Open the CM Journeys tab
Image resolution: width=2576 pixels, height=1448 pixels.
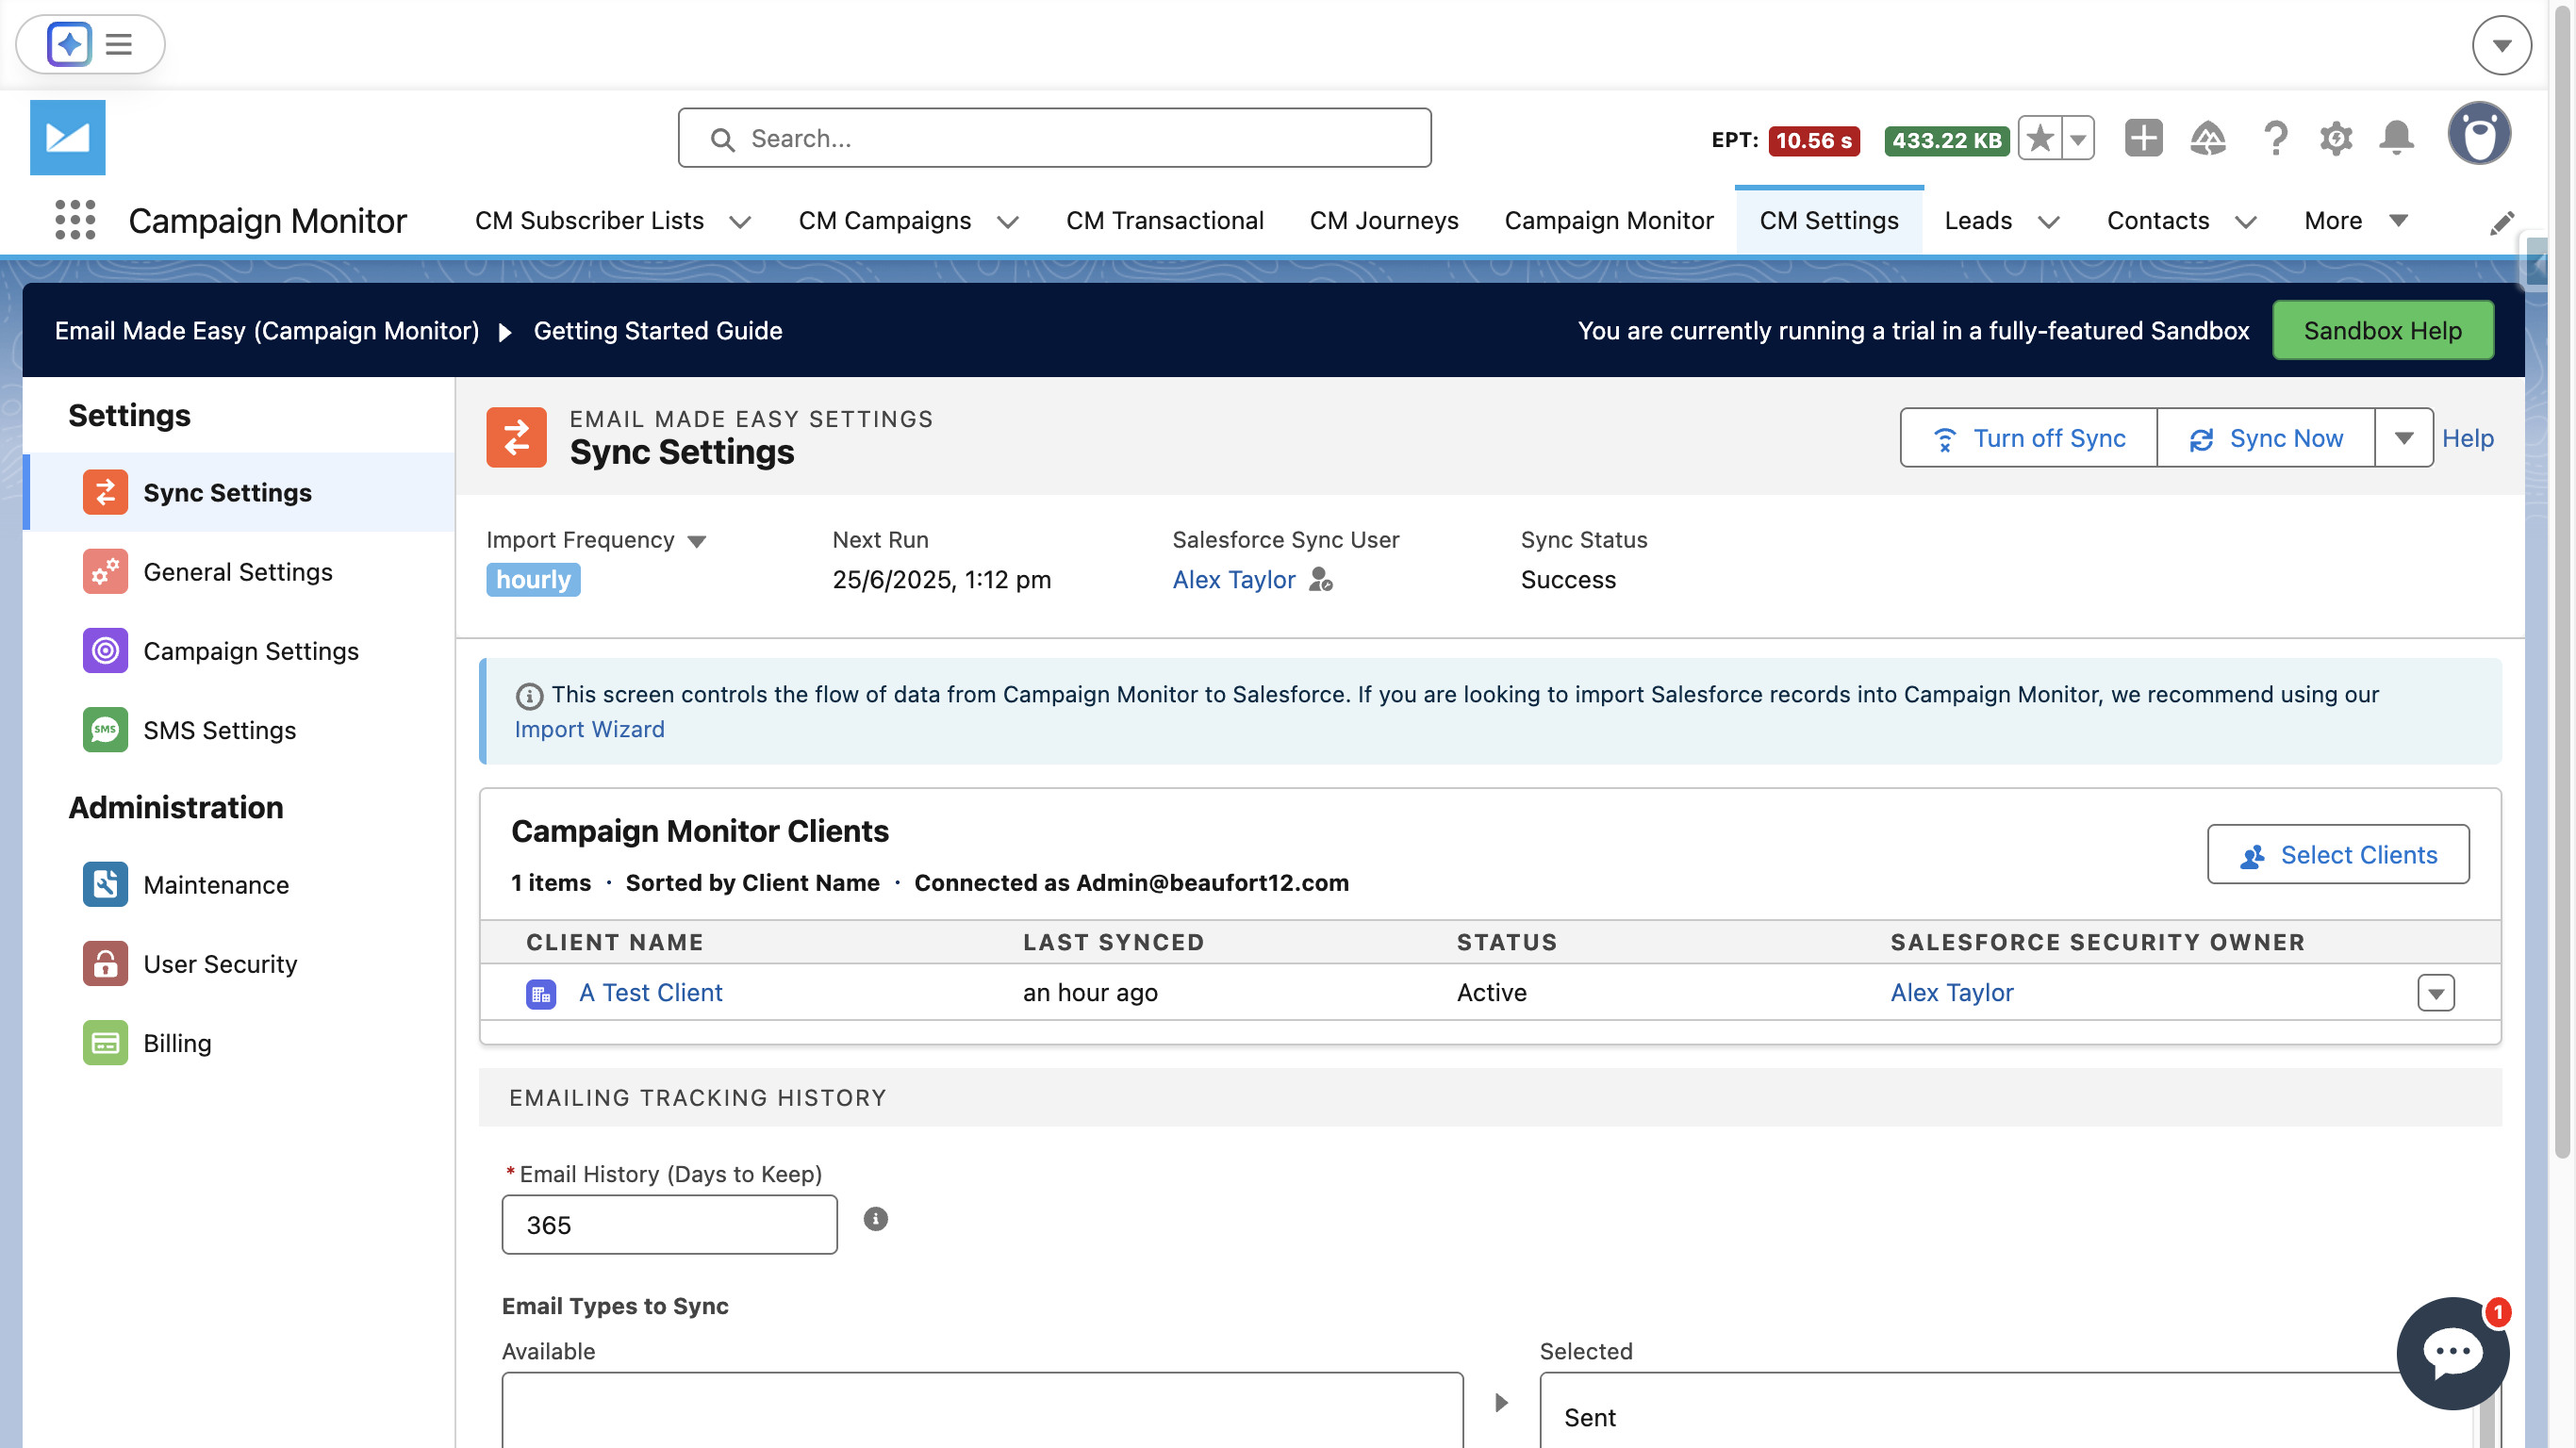pos(1383,220)
